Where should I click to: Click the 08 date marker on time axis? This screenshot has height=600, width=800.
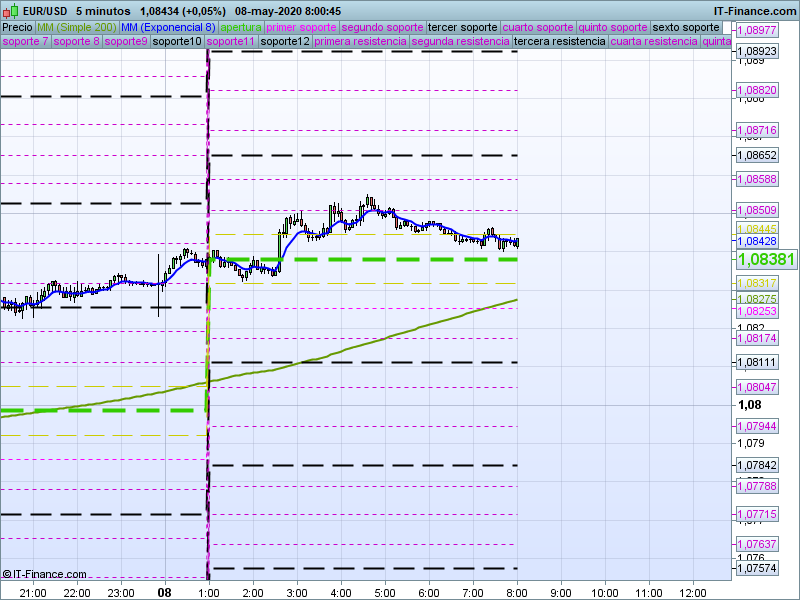click(x=164, y=592)
